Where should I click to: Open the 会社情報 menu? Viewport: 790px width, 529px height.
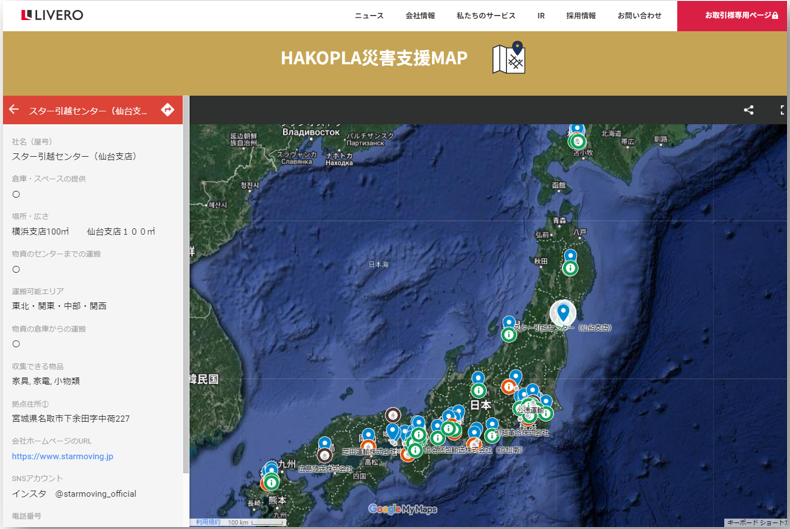pyautogui.click(x=420, y=16)
